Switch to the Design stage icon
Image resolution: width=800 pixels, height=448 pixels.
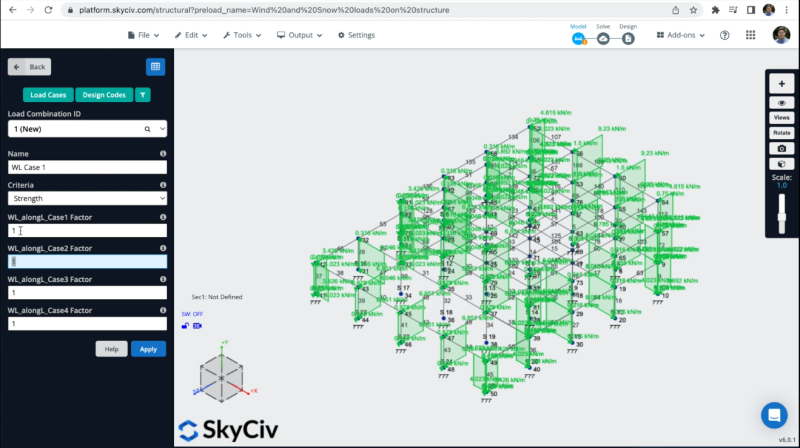(628, 38)
